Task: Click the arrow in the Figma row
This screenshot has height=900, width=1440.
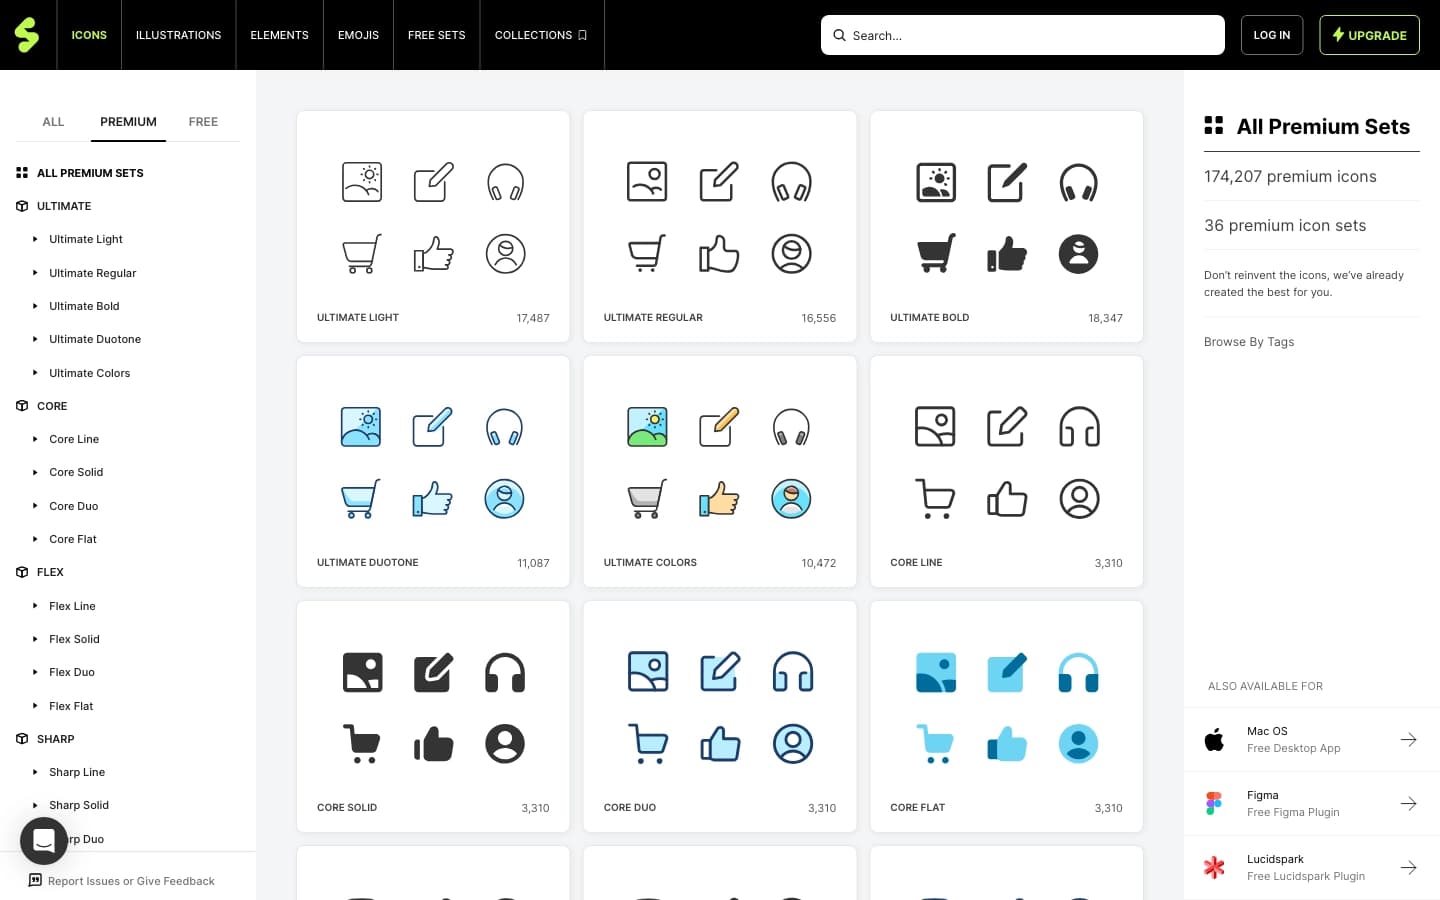Action: coord(1408,804)
